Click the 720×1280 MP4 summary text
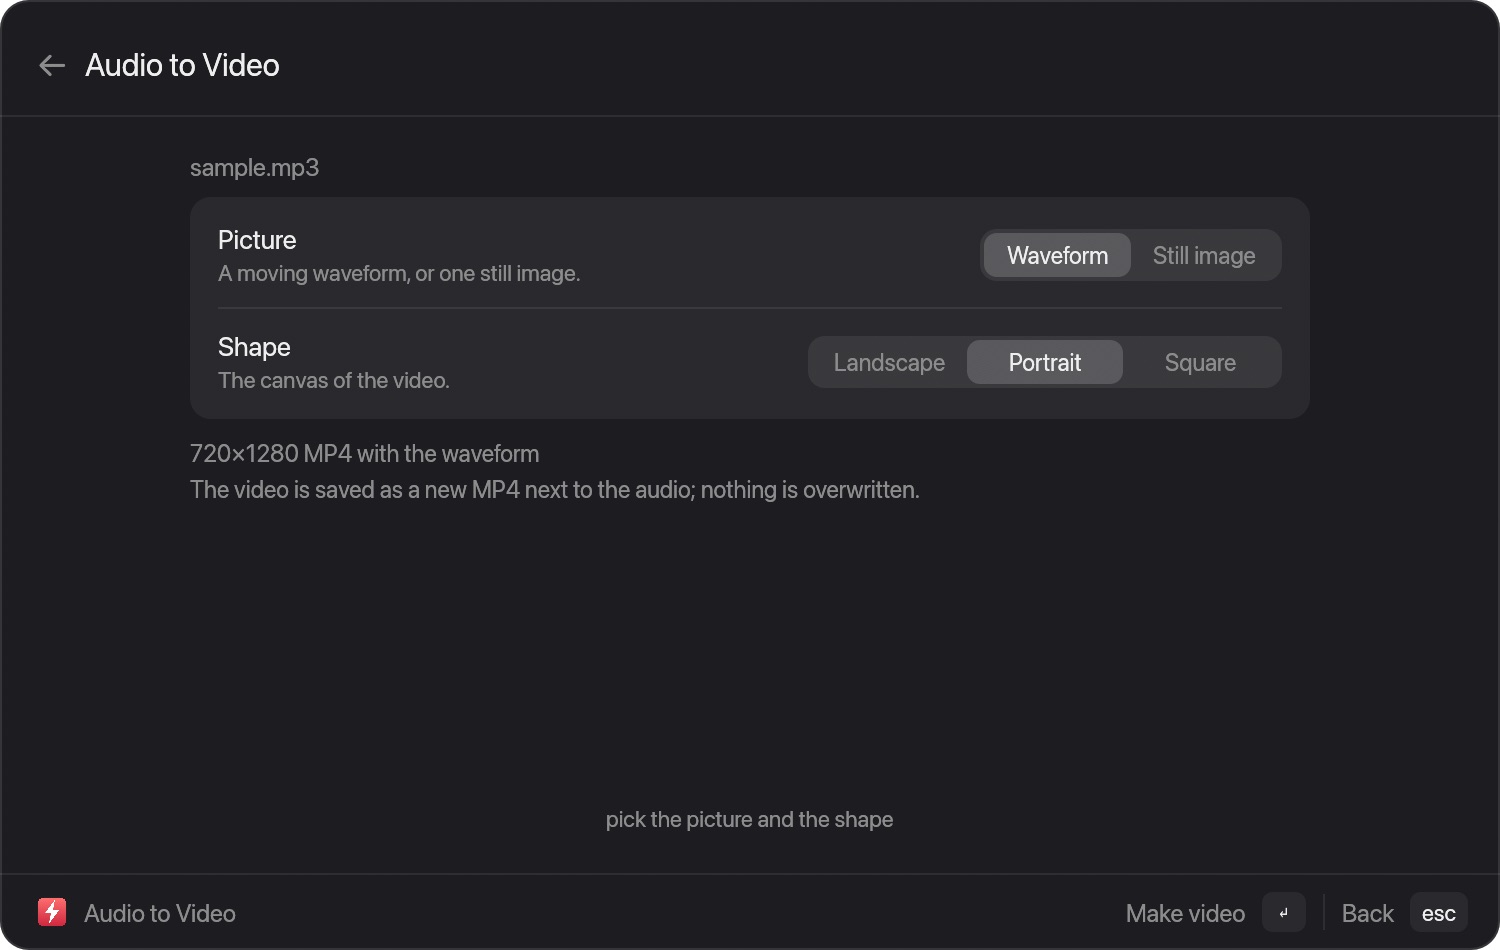 (x=364, y=453)
